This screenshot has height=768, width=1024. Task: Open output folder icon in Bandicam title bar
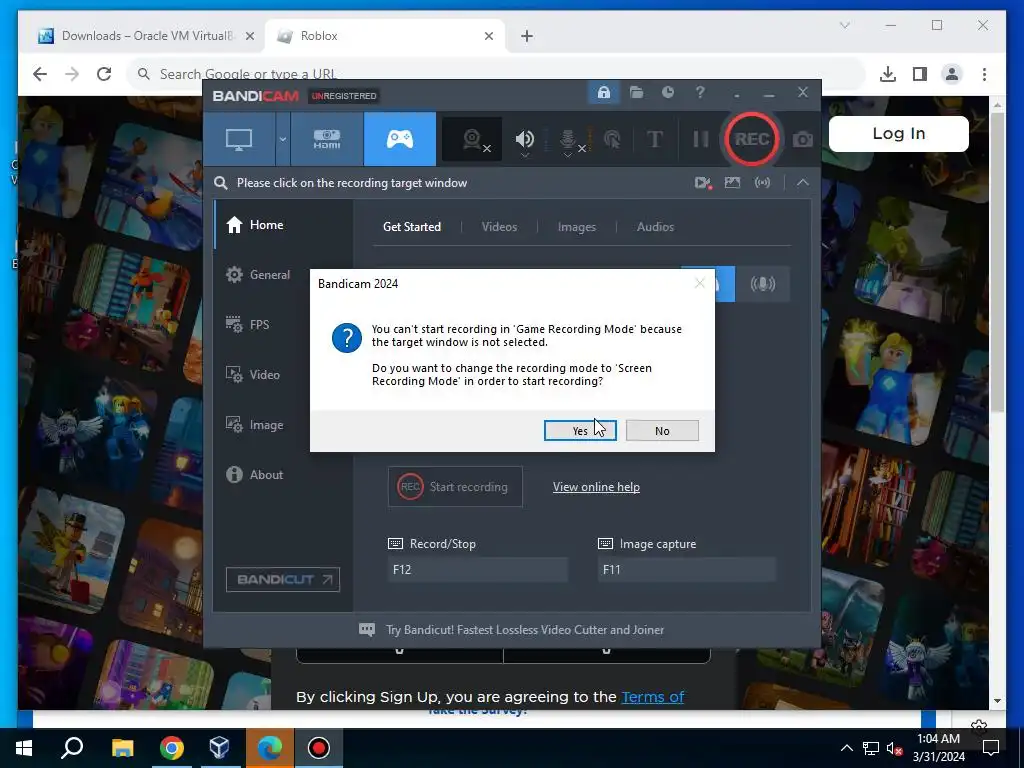(x=637, y=93)
